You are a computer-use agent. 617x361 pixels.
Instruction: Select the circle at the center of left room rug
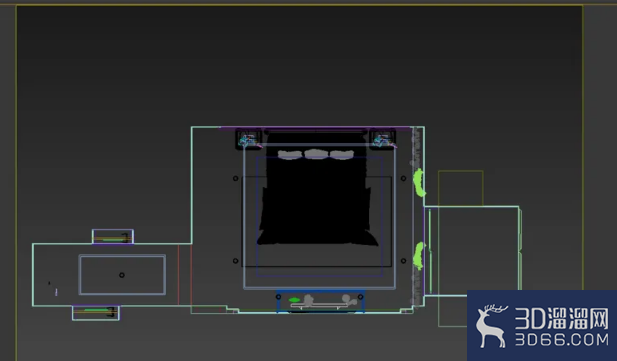coord(122,275)
